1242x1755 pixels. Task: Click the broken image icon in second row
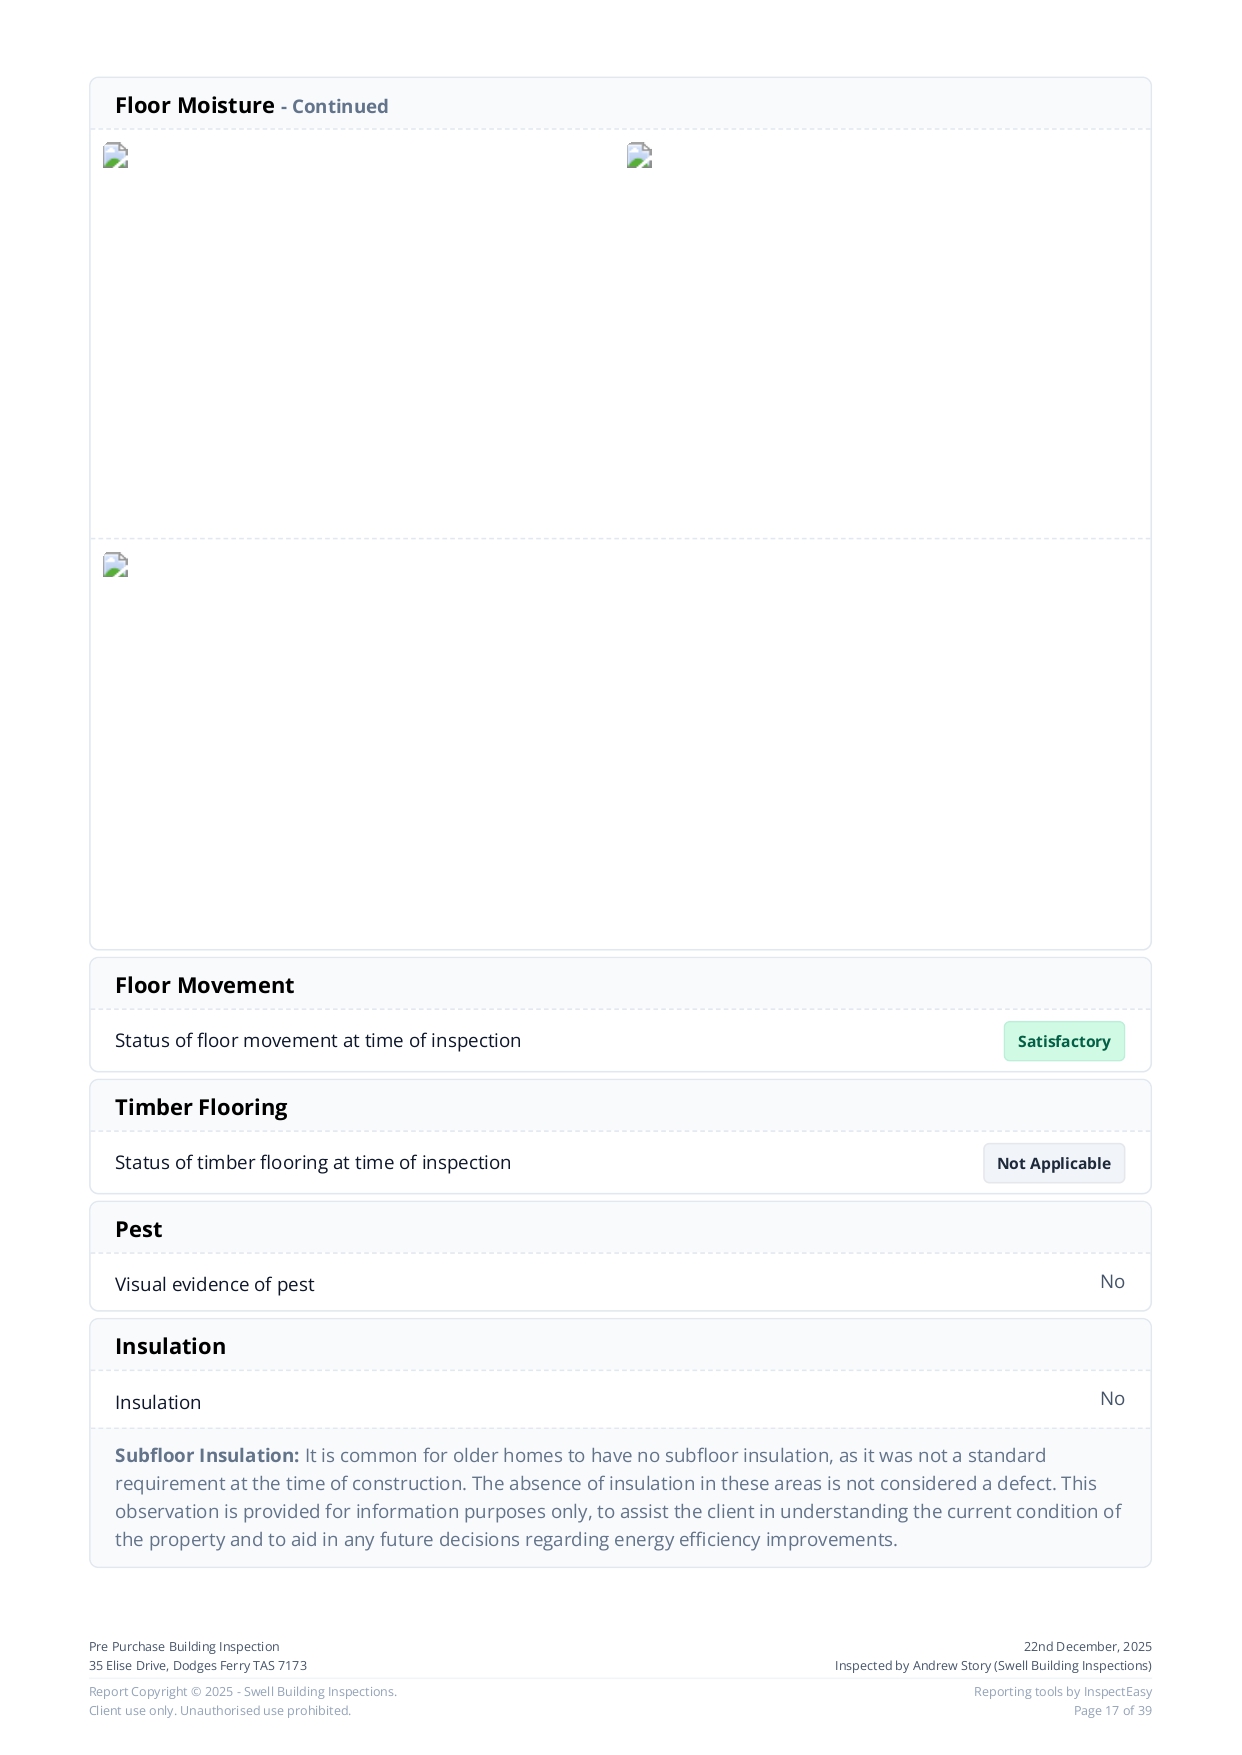(115, 566)
